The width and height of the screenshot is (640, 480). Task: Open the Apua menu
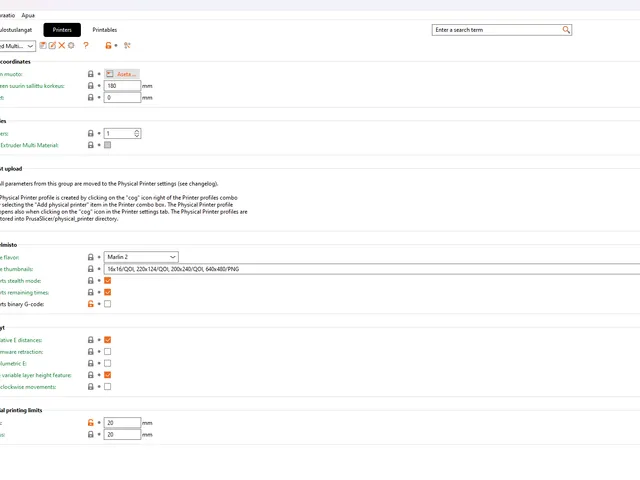click(28, 16)
